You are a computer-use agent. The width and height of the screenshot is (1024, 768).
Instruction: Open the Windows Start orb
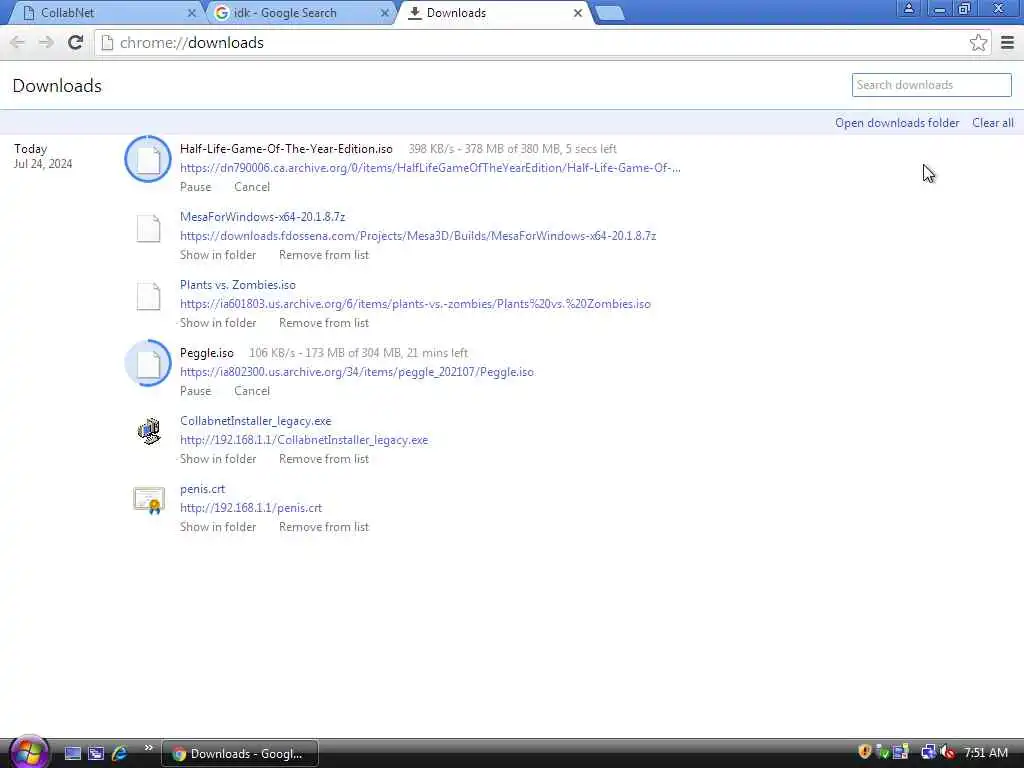[x=29, y=752]
